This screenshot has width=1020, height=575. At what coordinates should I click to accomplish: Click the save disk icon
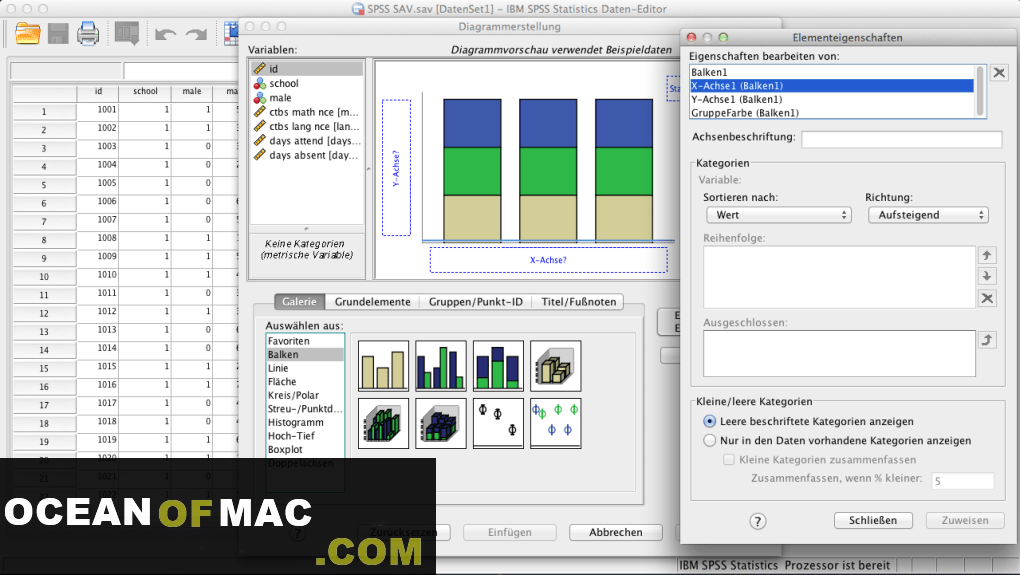[58, 33]
